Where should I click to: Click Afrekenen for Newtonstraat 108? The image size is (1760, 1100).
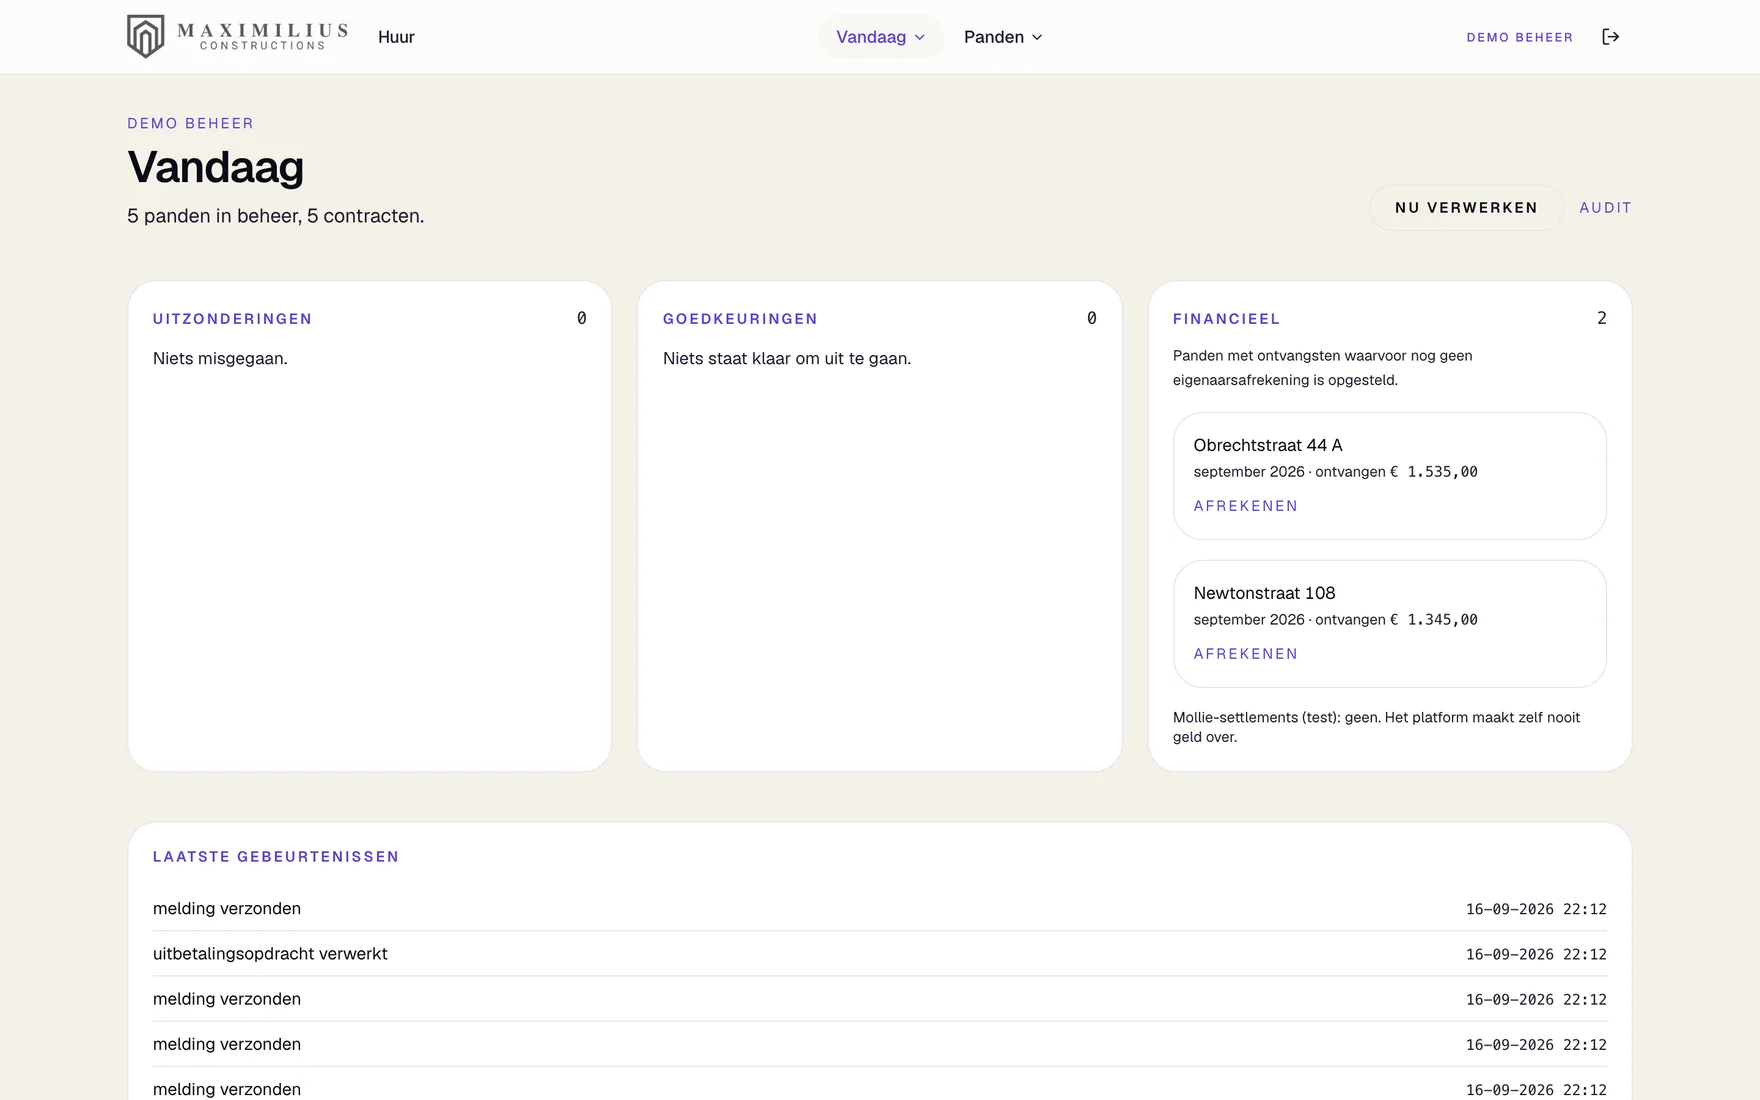point(1245,654)
